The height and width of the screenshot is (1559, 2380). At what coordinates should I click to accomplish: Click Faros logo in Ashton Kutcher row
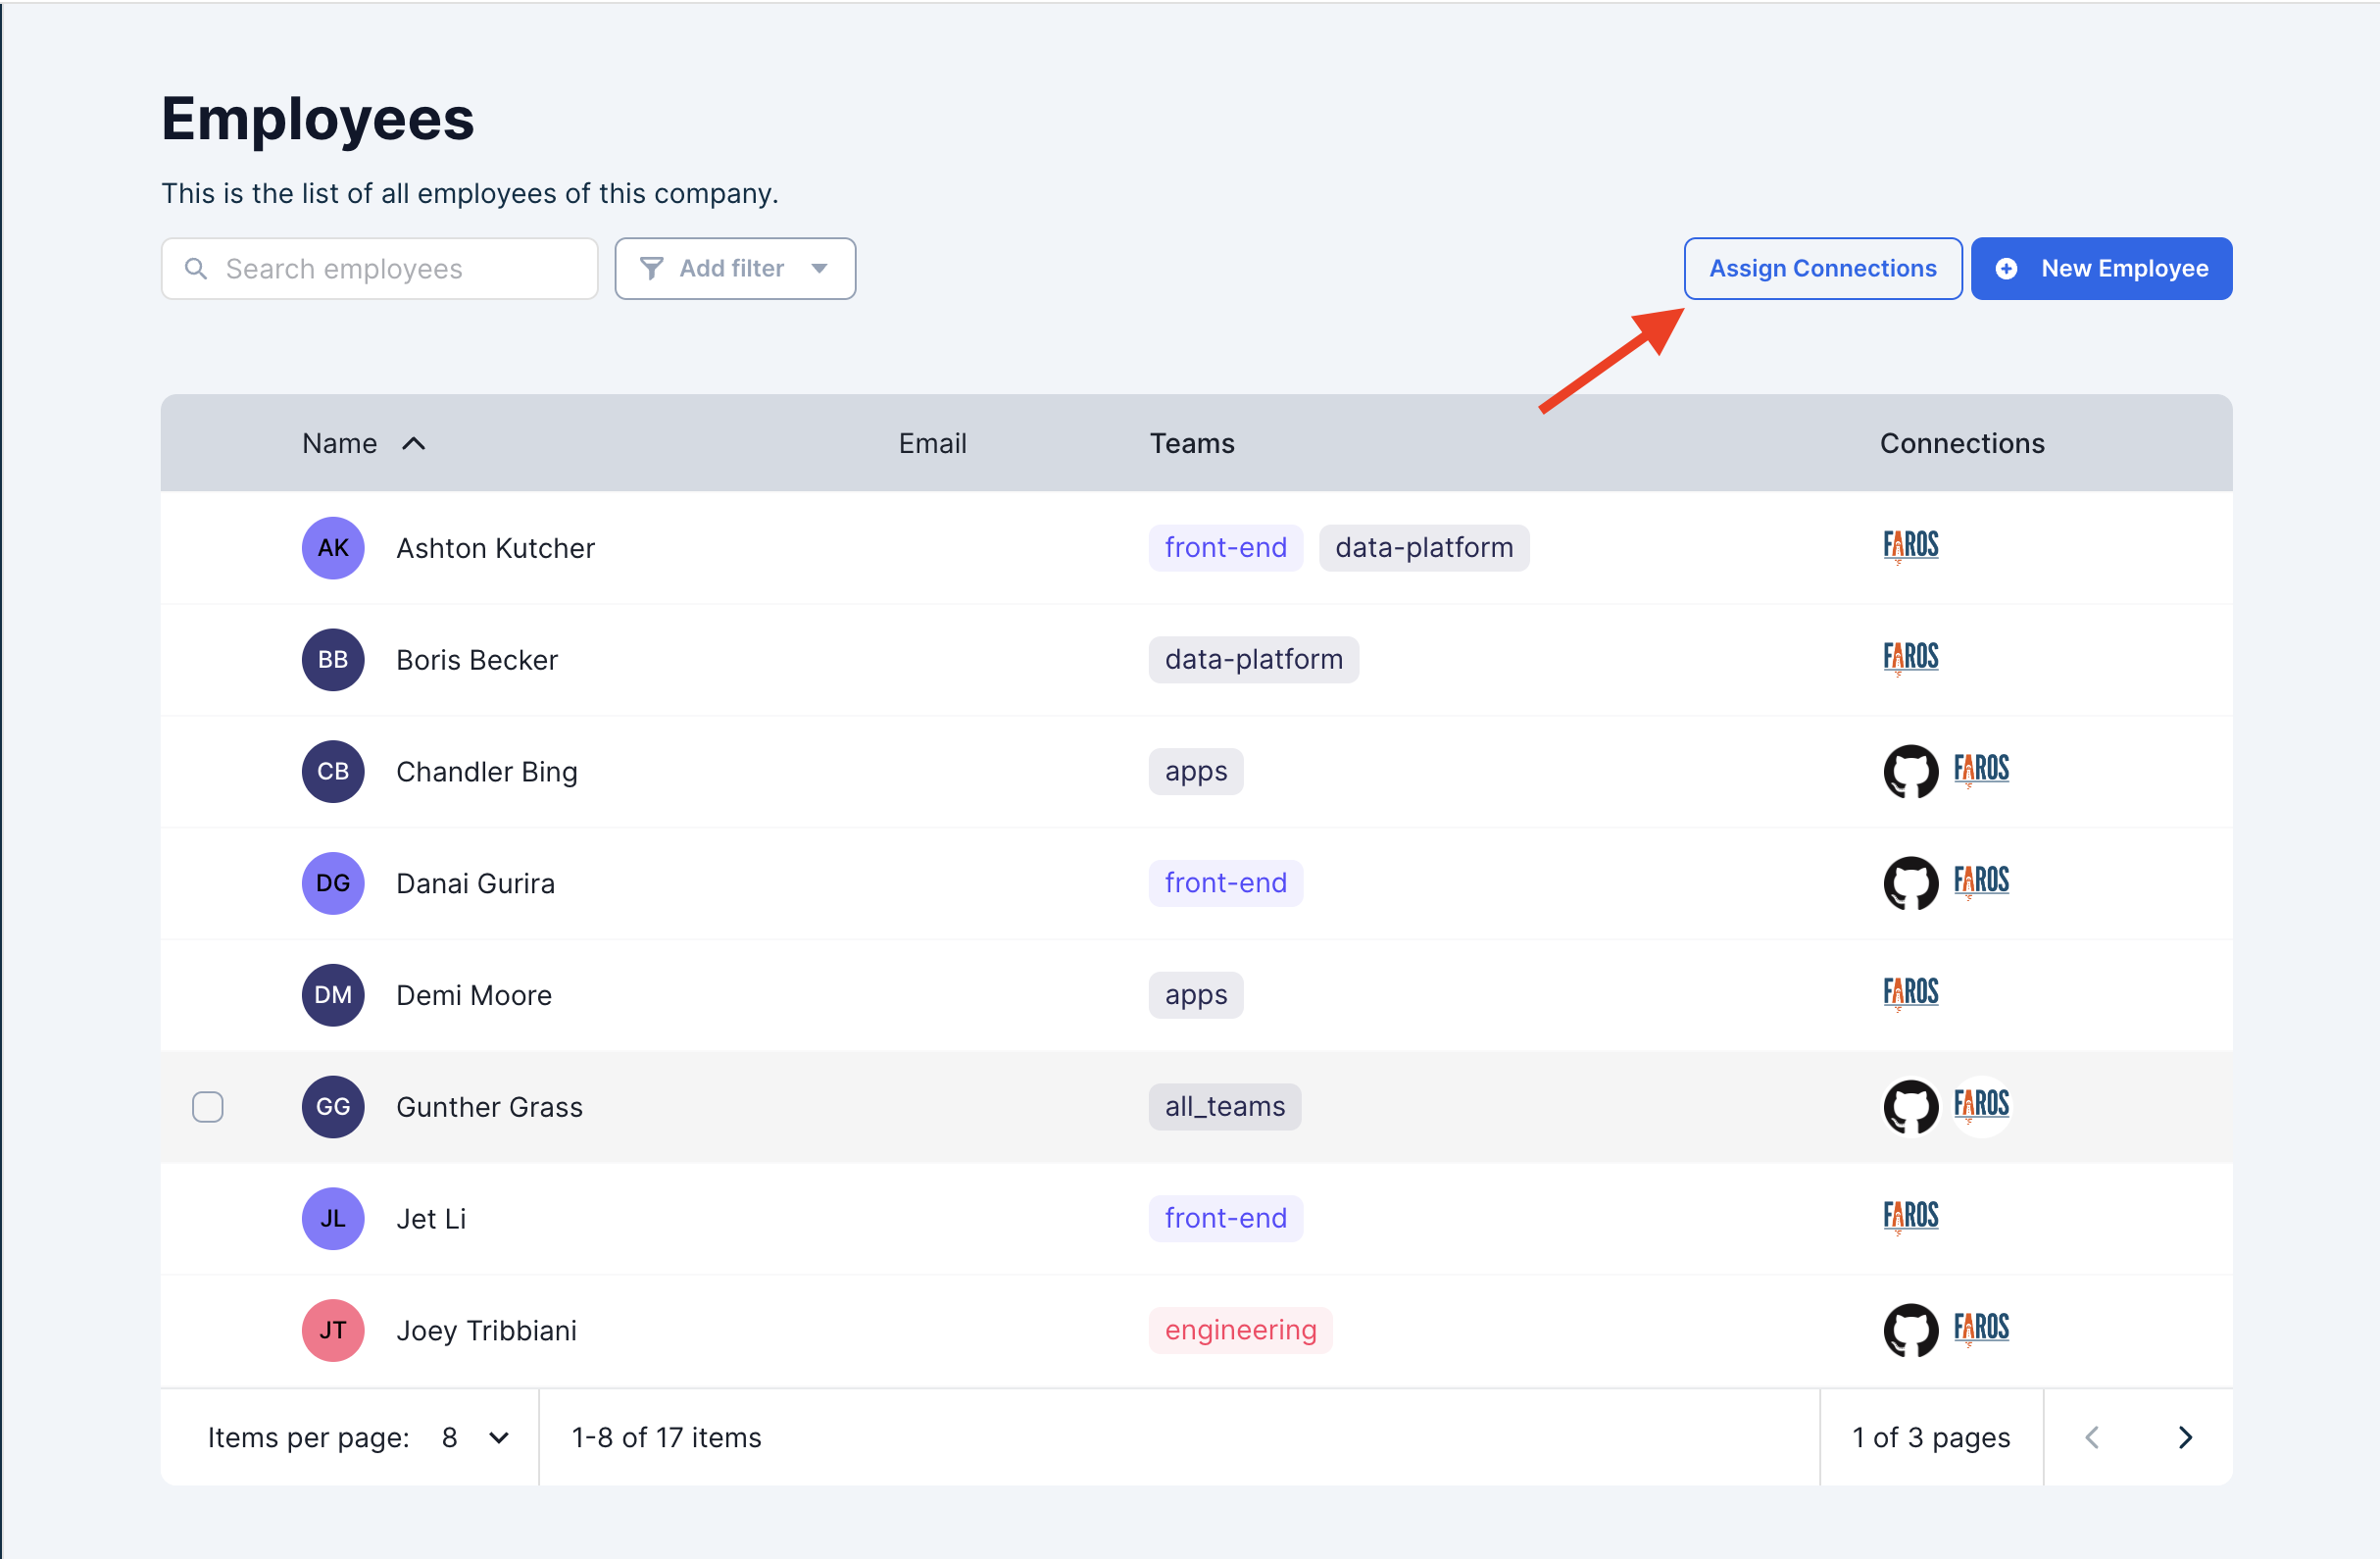point(1910,546)
